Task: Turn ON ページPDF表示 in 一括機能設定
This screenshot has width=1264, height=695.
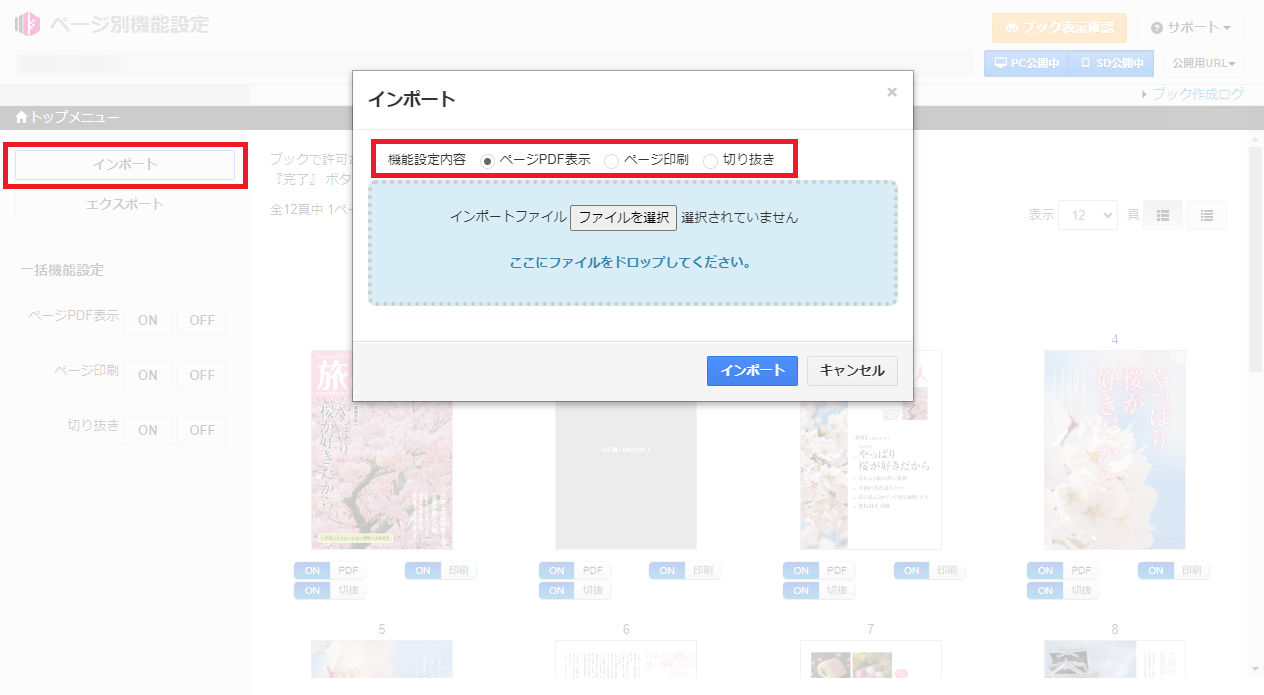Action: tap(147, 319)
